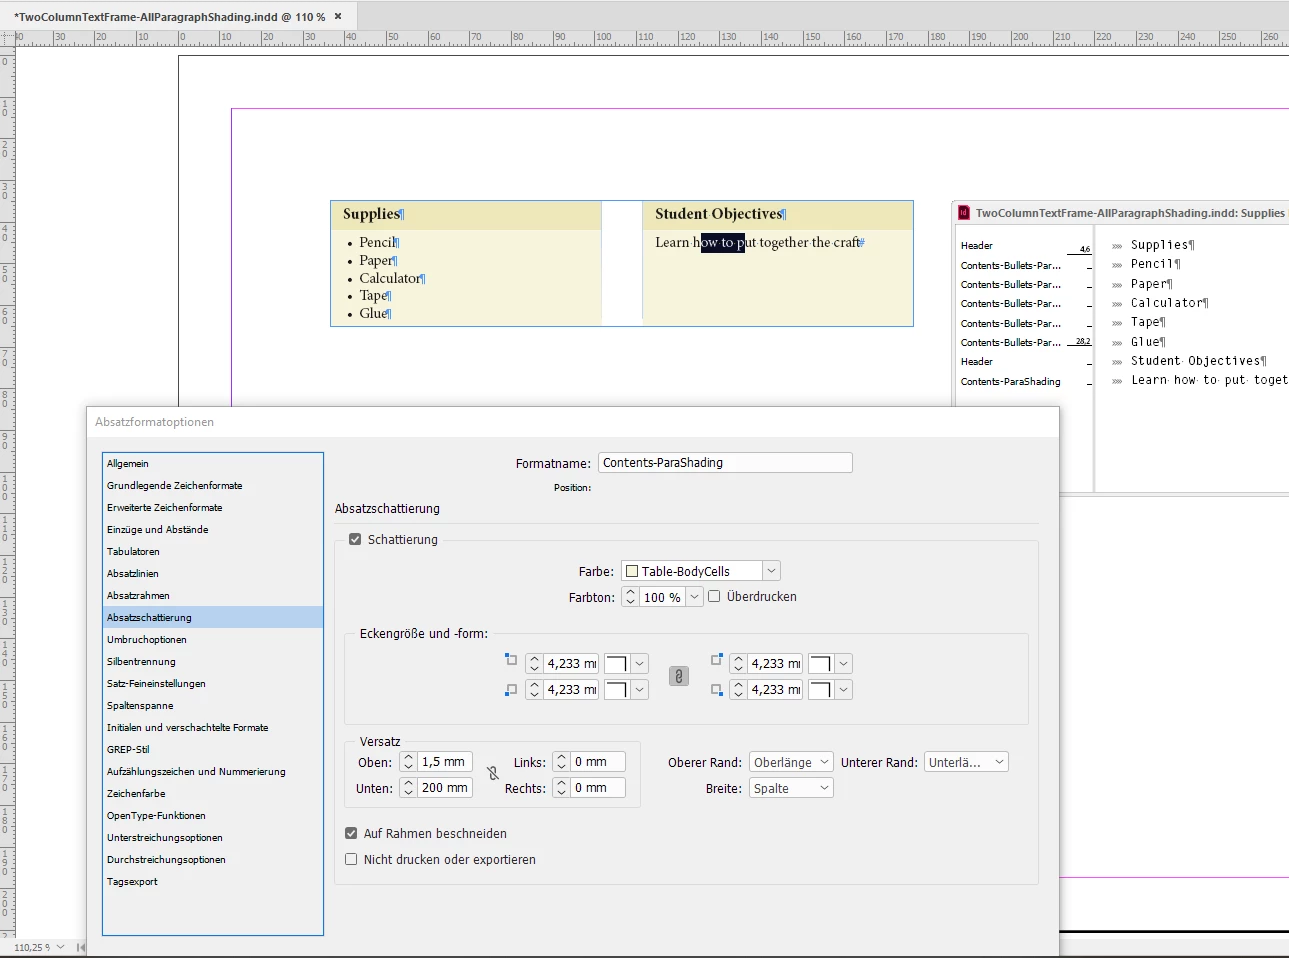
Task: Select Tagsexport category
Action: point(213,882)
